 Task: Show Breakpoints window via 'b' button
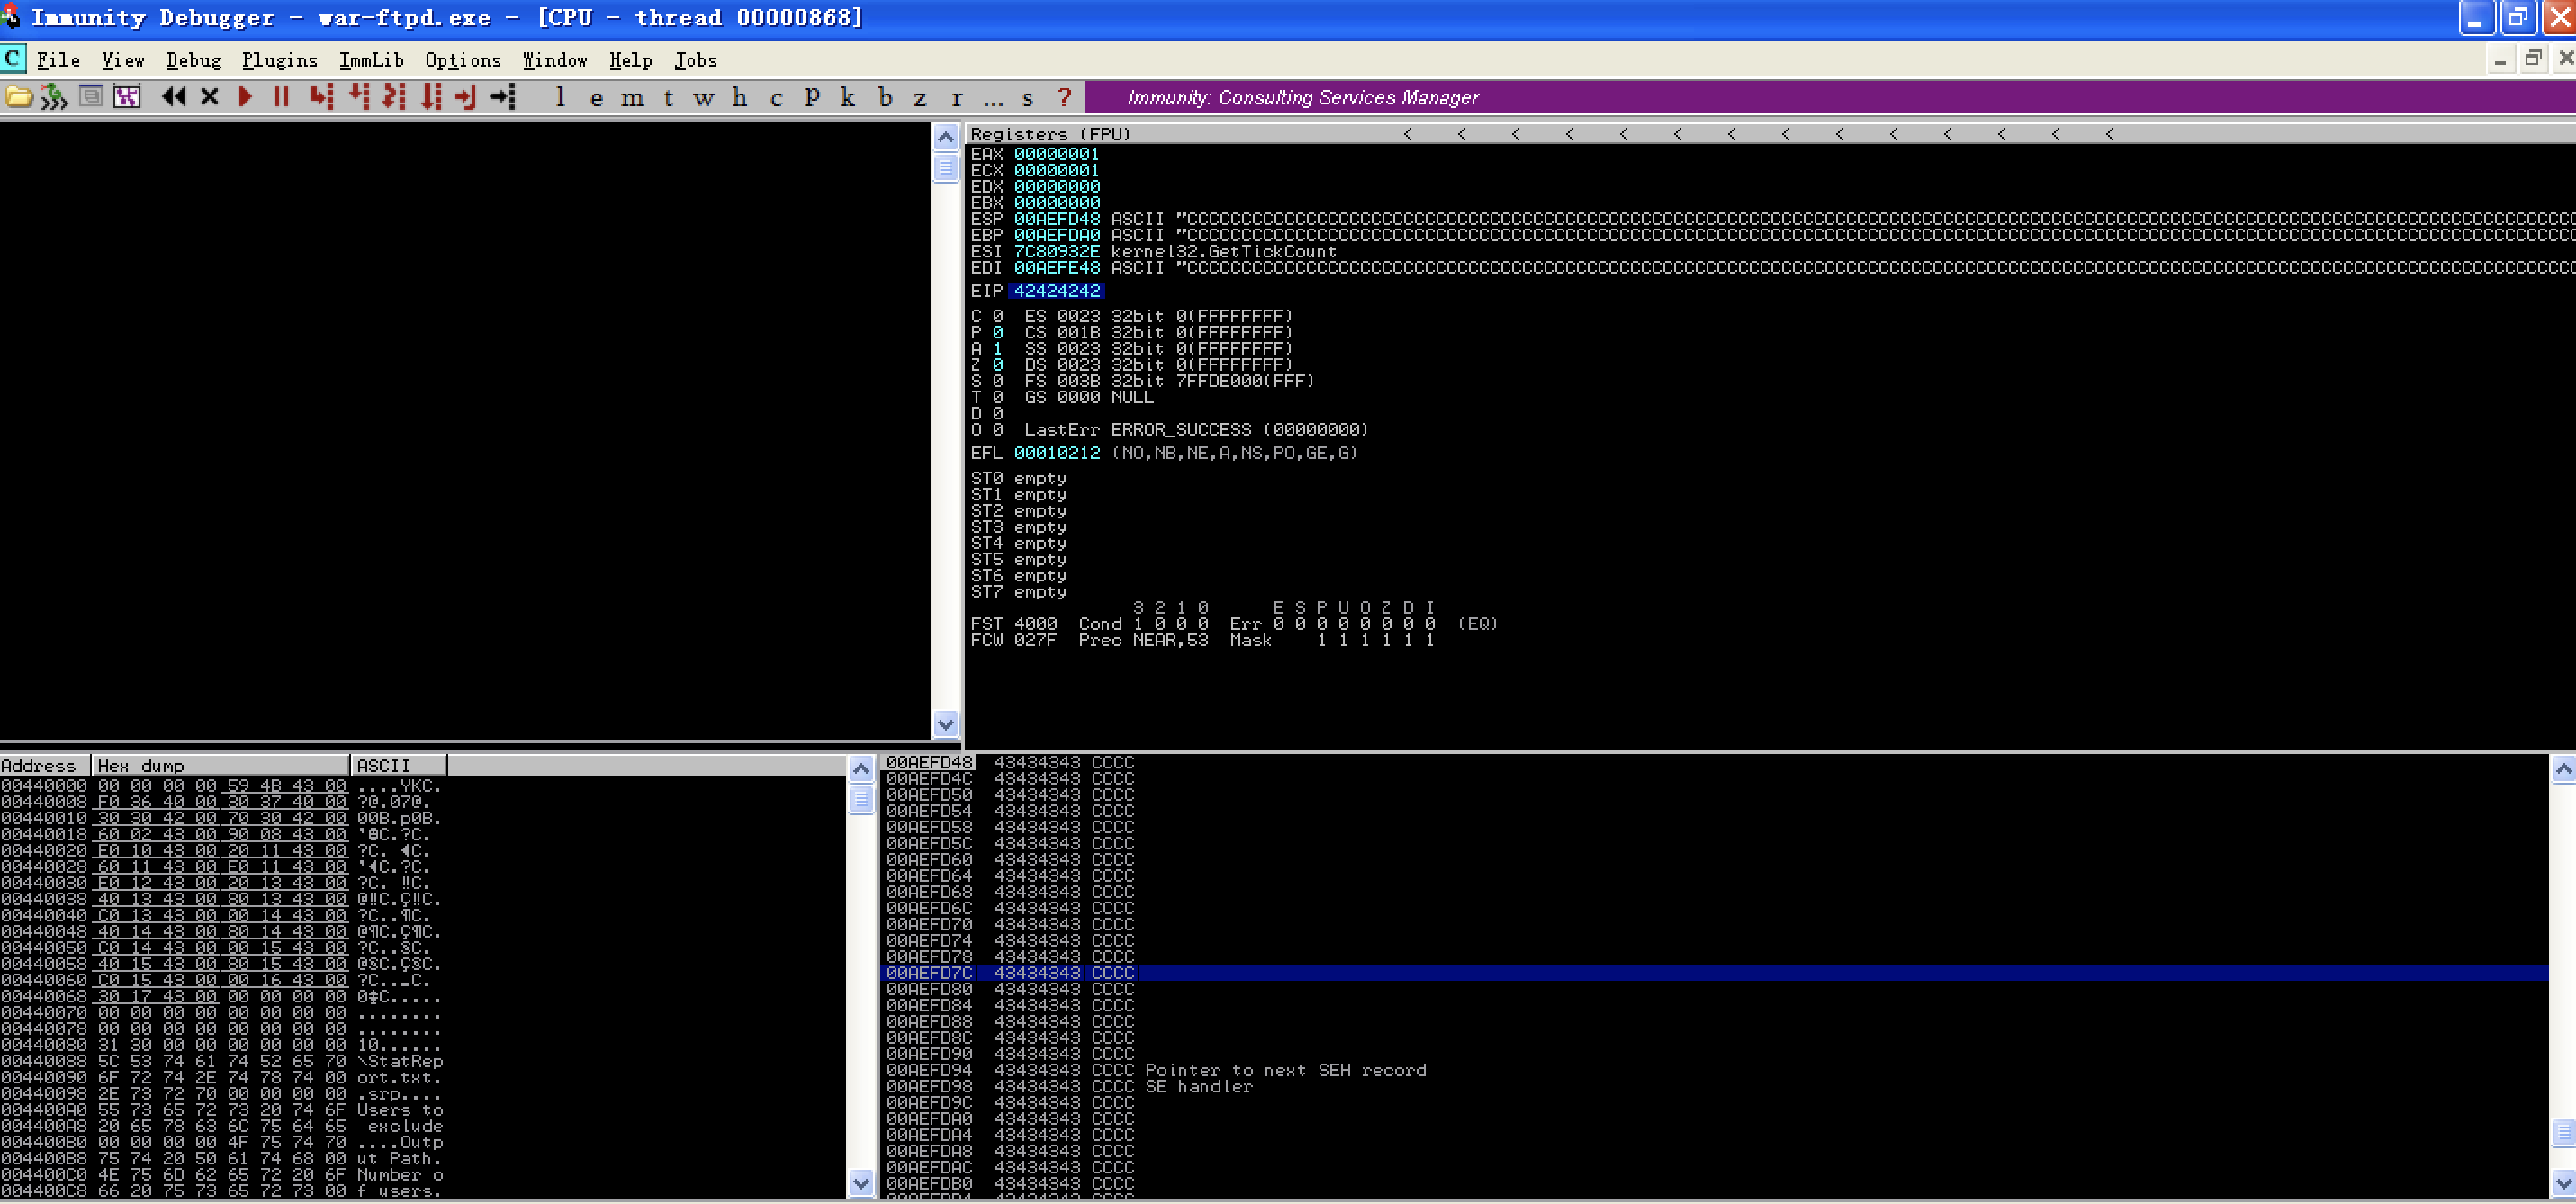[x=885, y=97]
